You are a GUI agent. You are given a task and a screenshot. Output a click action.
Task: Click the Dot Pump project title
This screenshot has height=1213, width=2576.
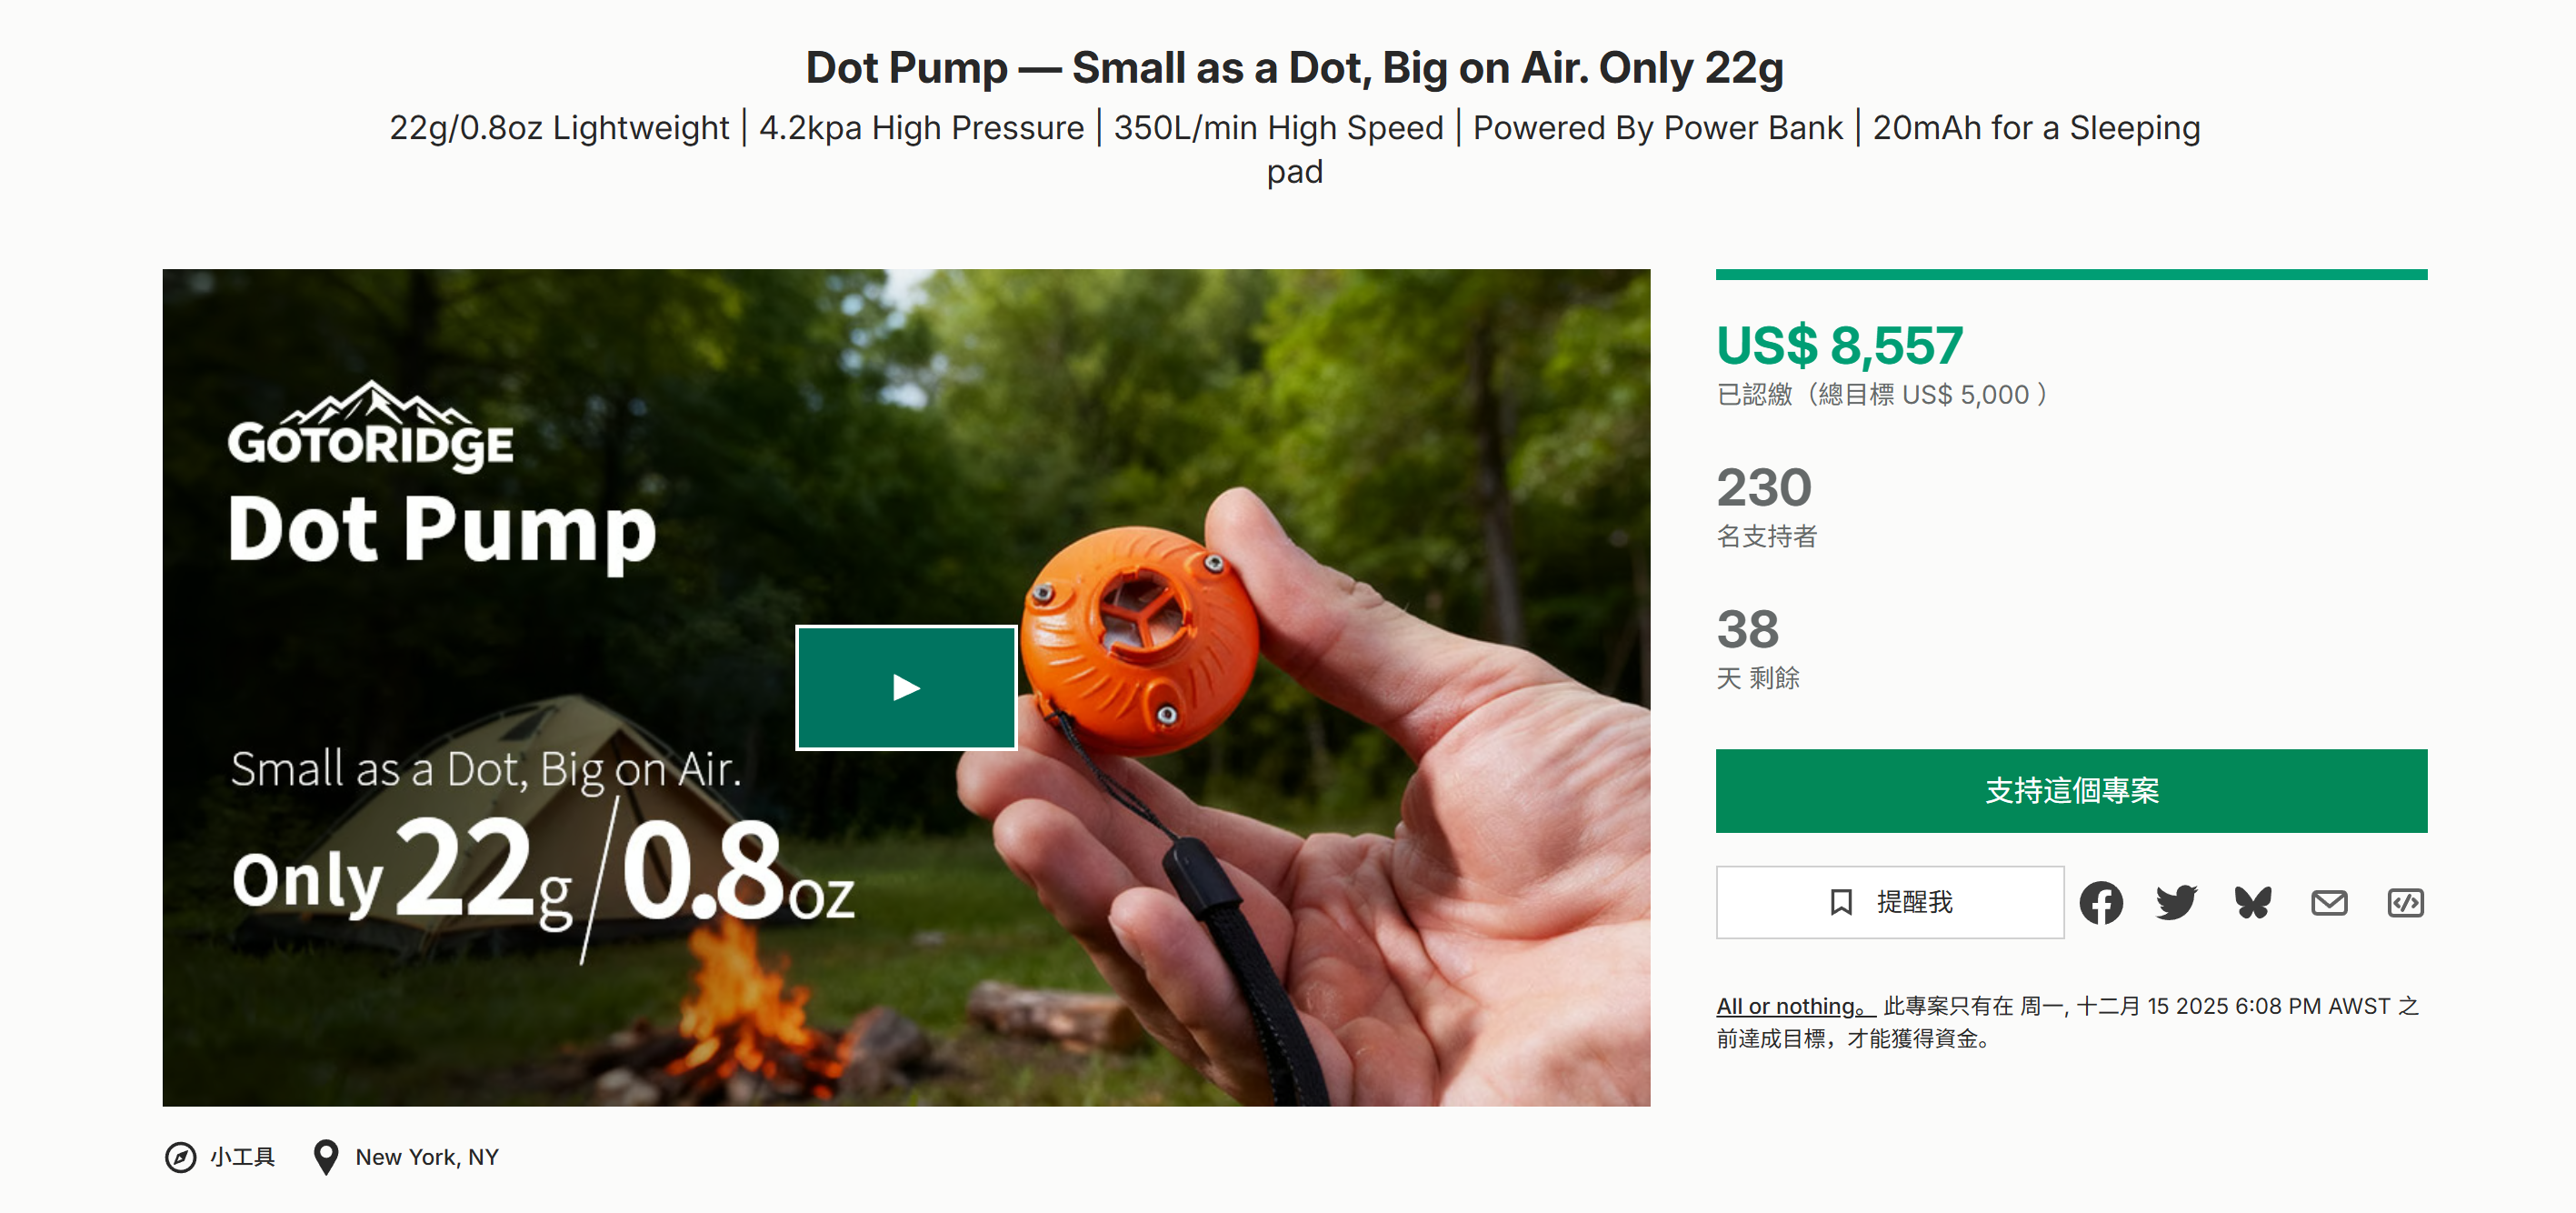coord(1294,68)
